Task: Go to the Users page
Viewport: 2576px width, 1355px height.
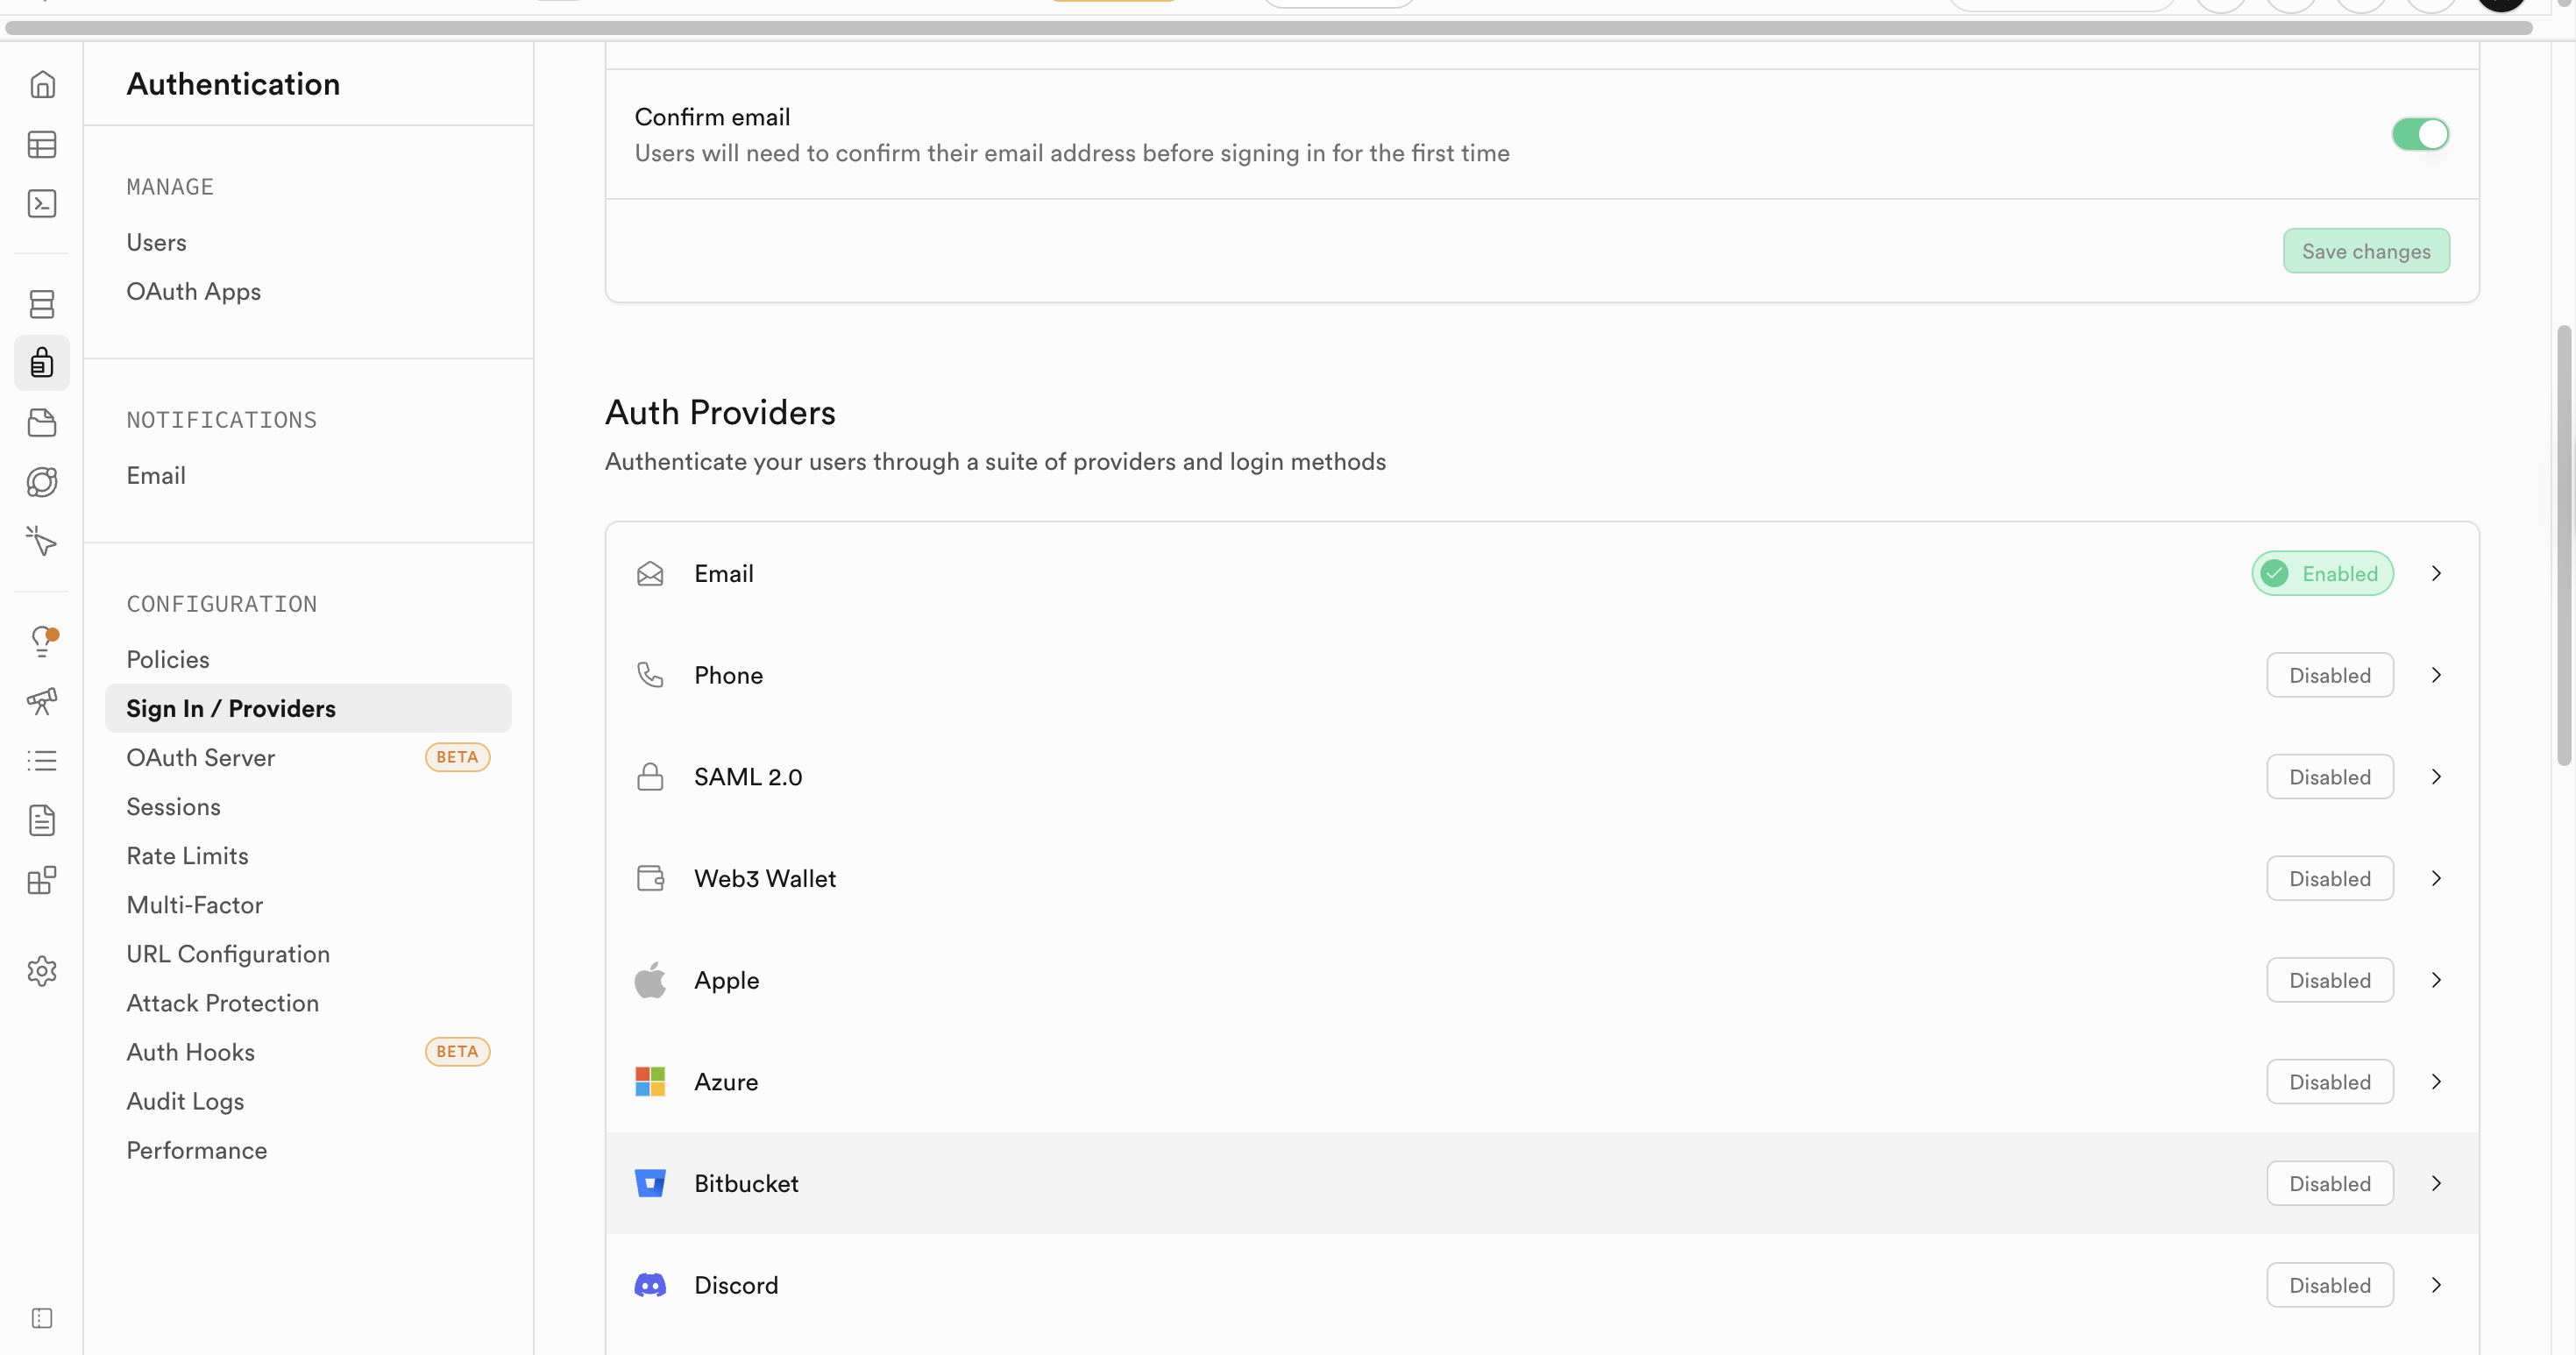Action: point(156,243)
